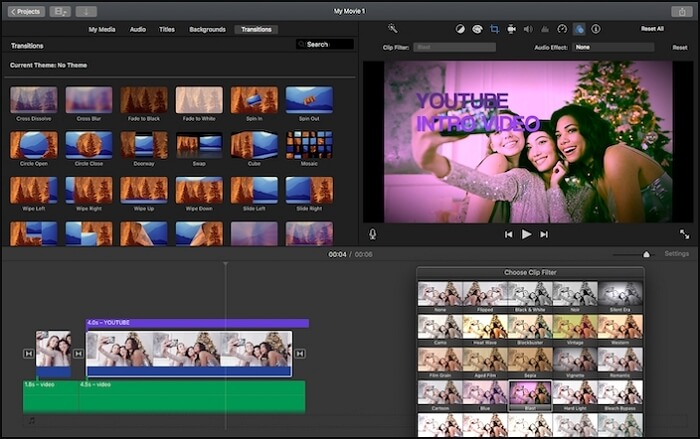Open the color balance tool
700x439 pixels.
pyautogui.click(x=460, y=29)
